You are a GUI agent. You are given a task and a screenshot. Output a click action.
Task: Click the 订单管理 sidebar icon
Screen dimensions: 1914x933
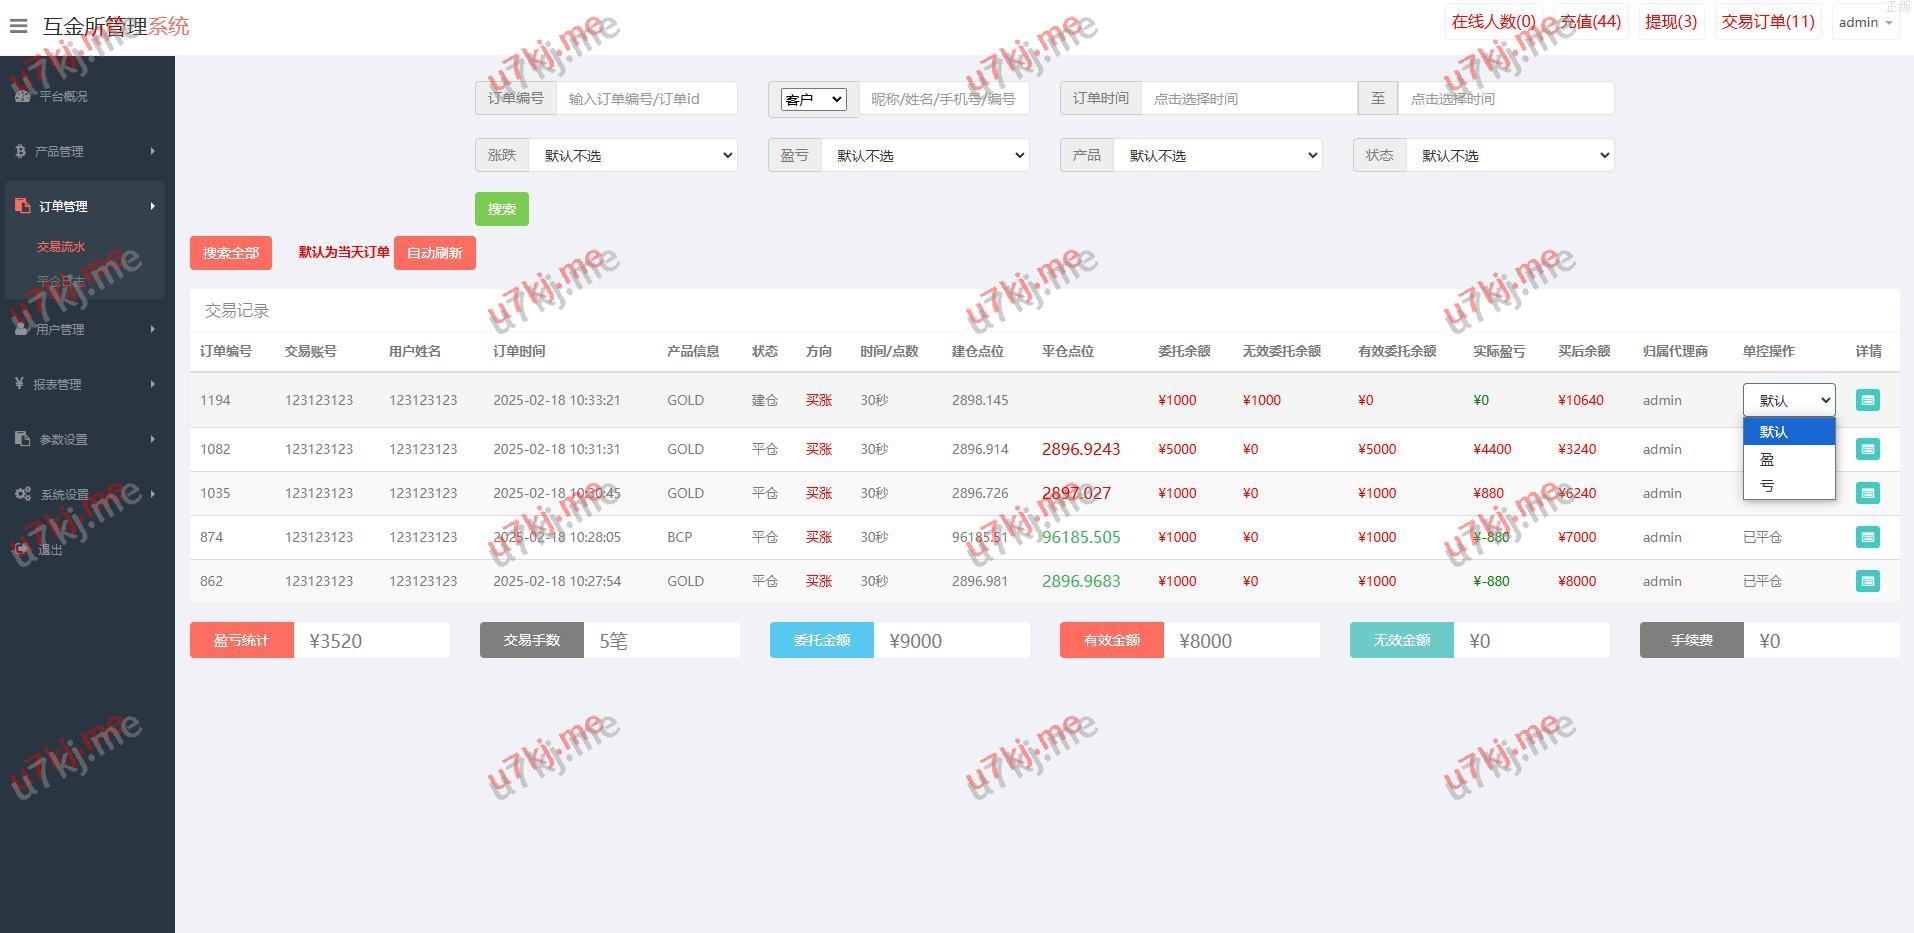pos(23,206)
